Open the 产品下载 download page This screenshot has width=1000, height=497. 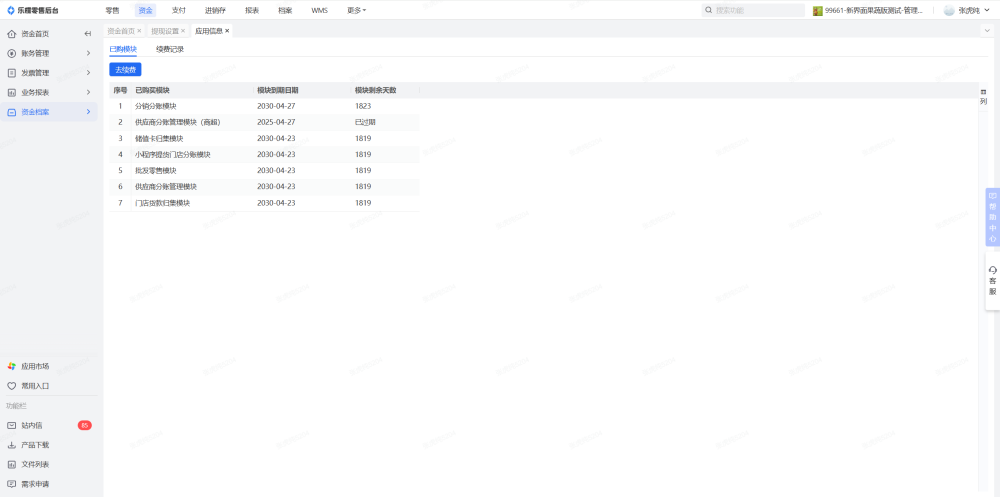(35, 445)
